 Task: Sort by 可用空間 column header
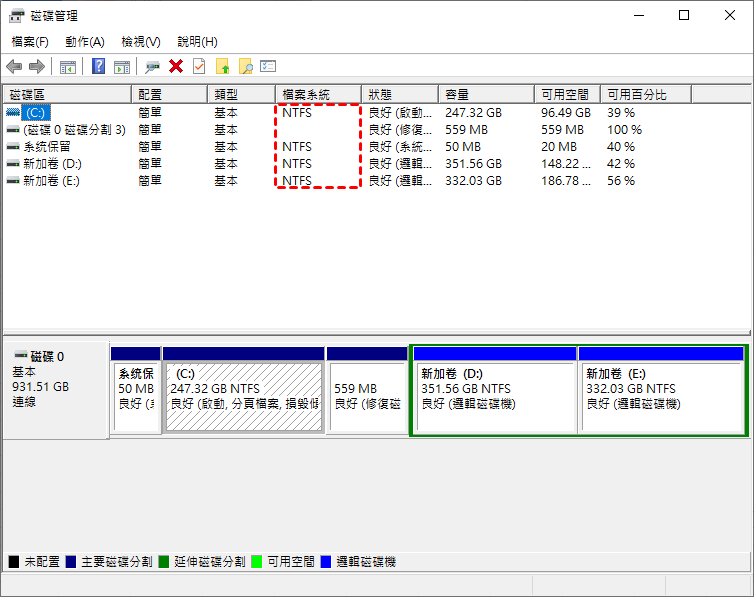568,94
